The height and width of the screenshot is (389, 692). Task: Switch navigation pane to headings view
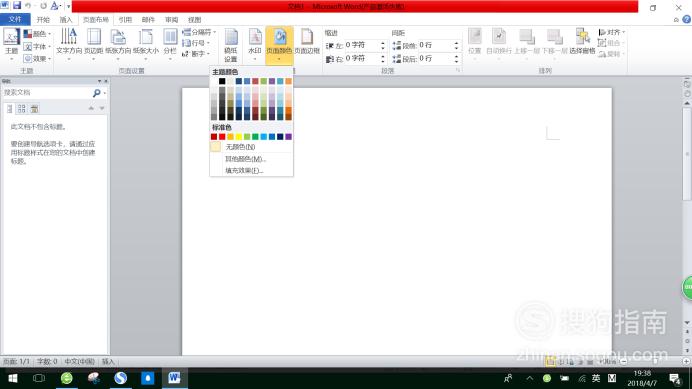click(x=10, y=108)
